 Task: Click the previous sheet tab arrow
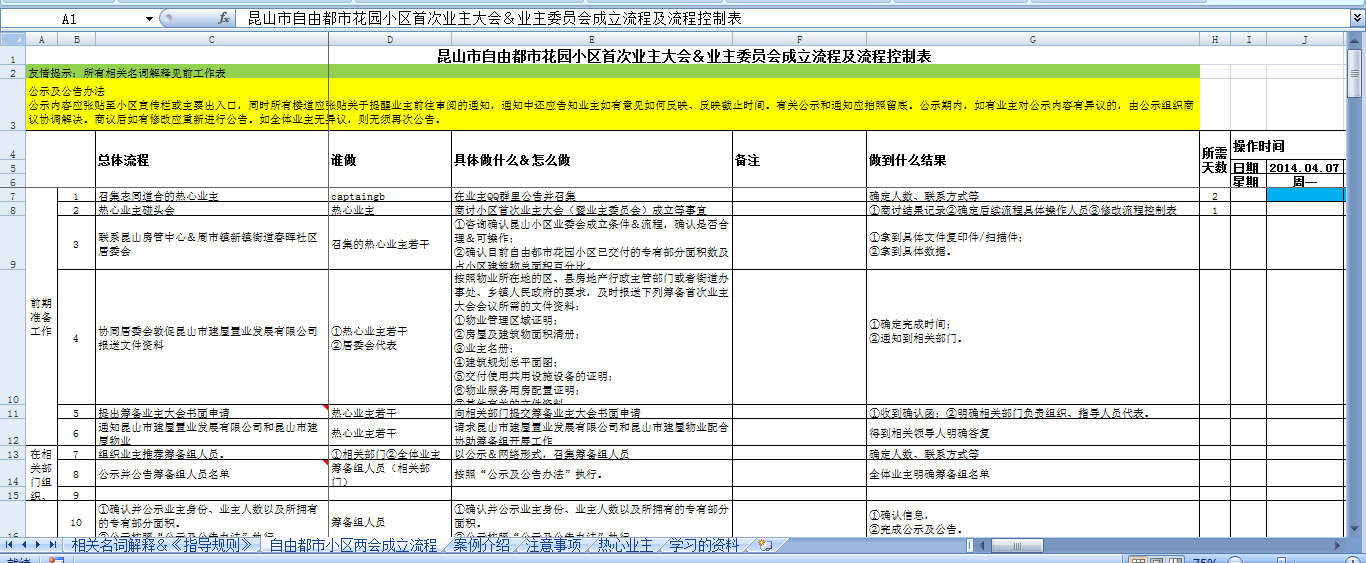point(25,545)
